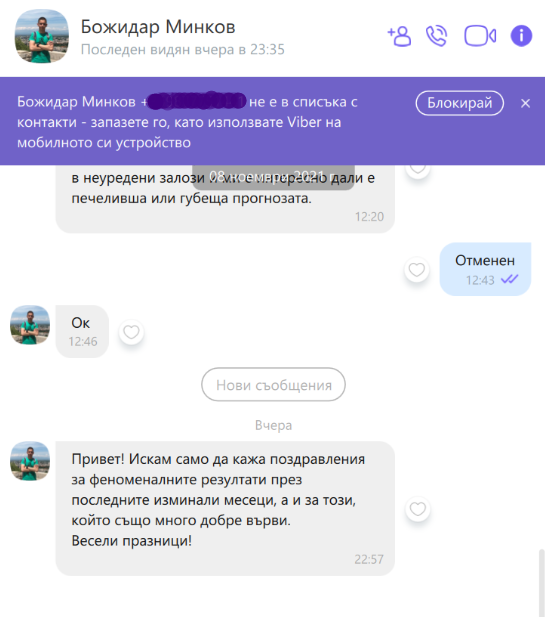
Task: Like the 'Привет!' greeting message
Action: click(418, 509)
